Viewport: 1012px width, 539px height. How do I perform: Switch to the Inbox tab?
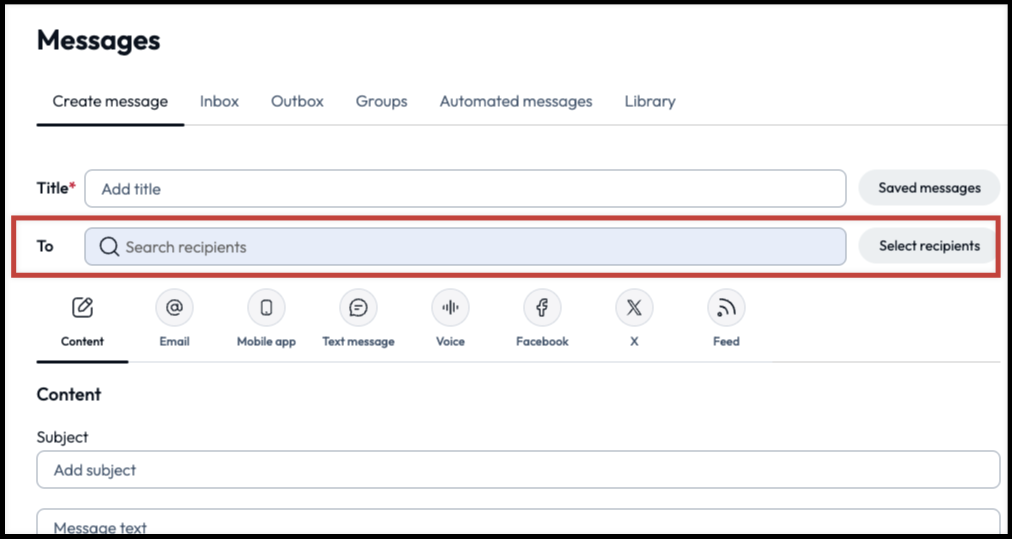[x=219, y=101]
